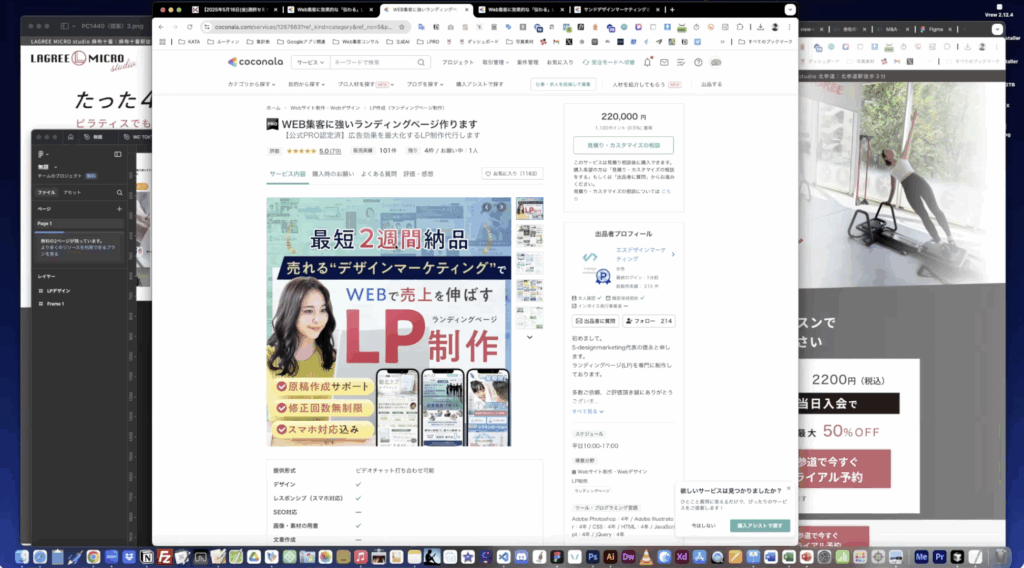
Task: Open coconala messages envelope icon
Action: pyautogui.click(x=664, y=63)
